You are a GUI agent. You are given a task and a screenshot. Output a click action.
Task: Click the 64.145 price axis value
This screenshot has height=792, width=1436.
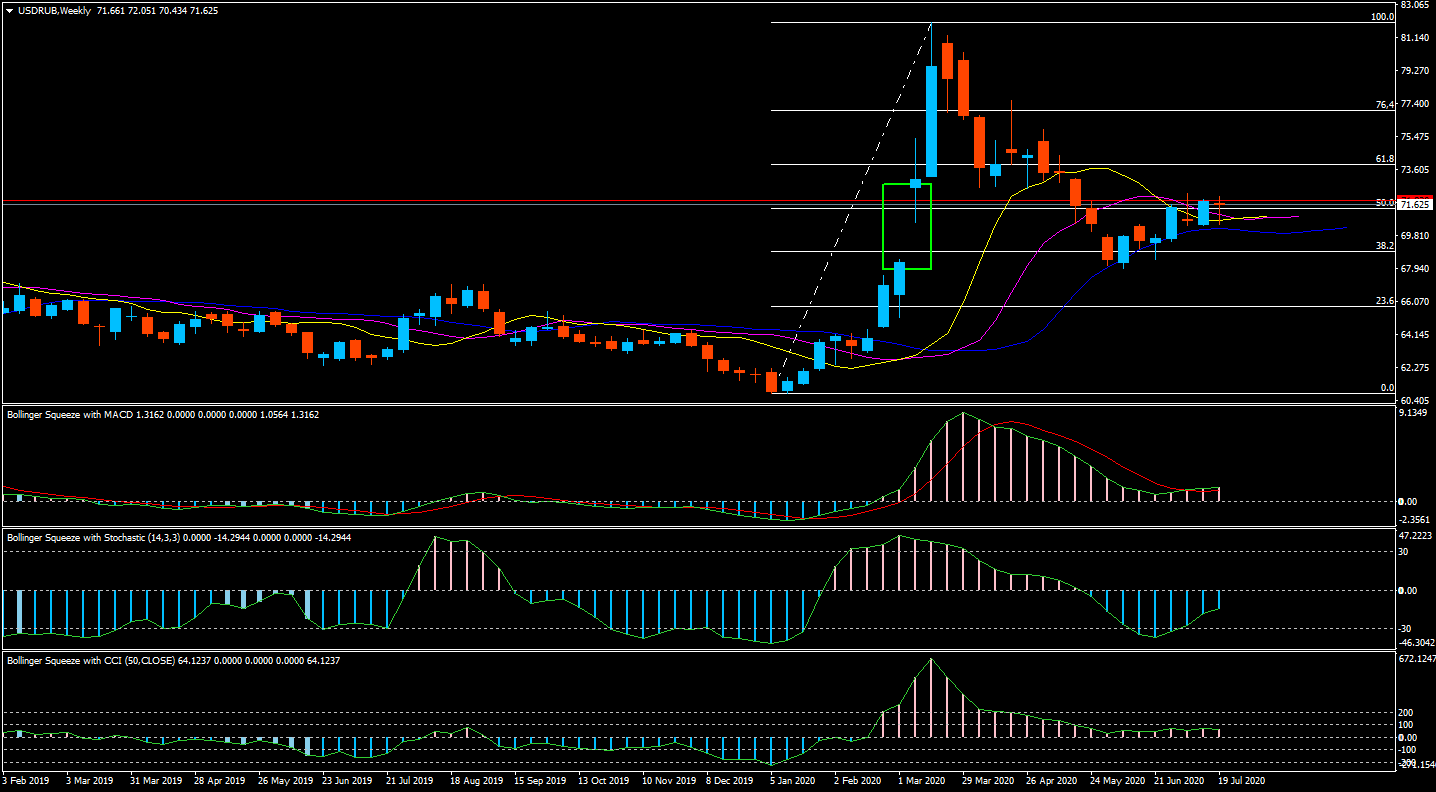pyautogui.click(x=1414, y=334)
